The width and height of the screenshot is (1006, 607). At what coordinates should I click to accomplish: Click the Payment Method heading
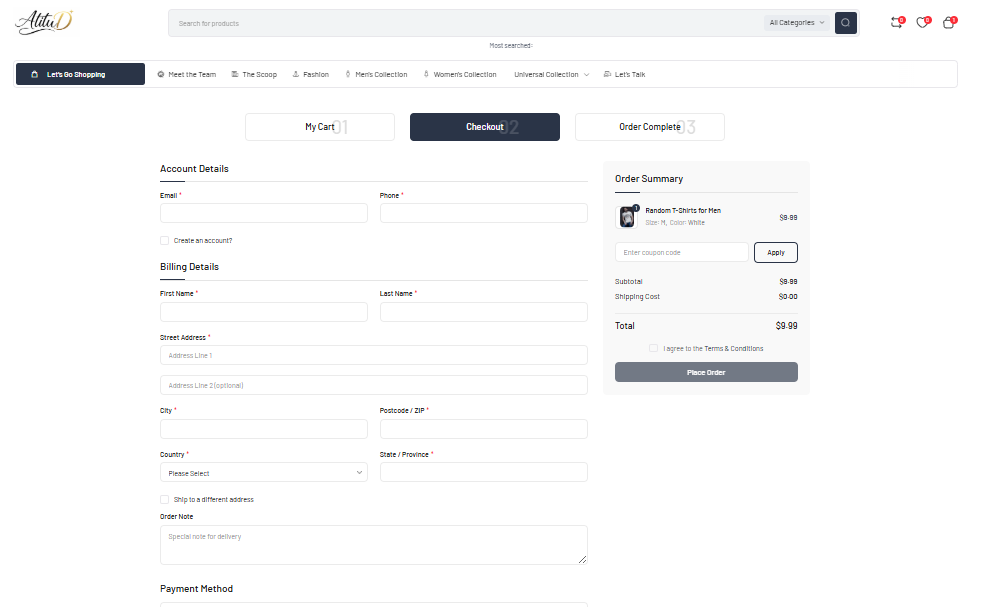(196, 588)
